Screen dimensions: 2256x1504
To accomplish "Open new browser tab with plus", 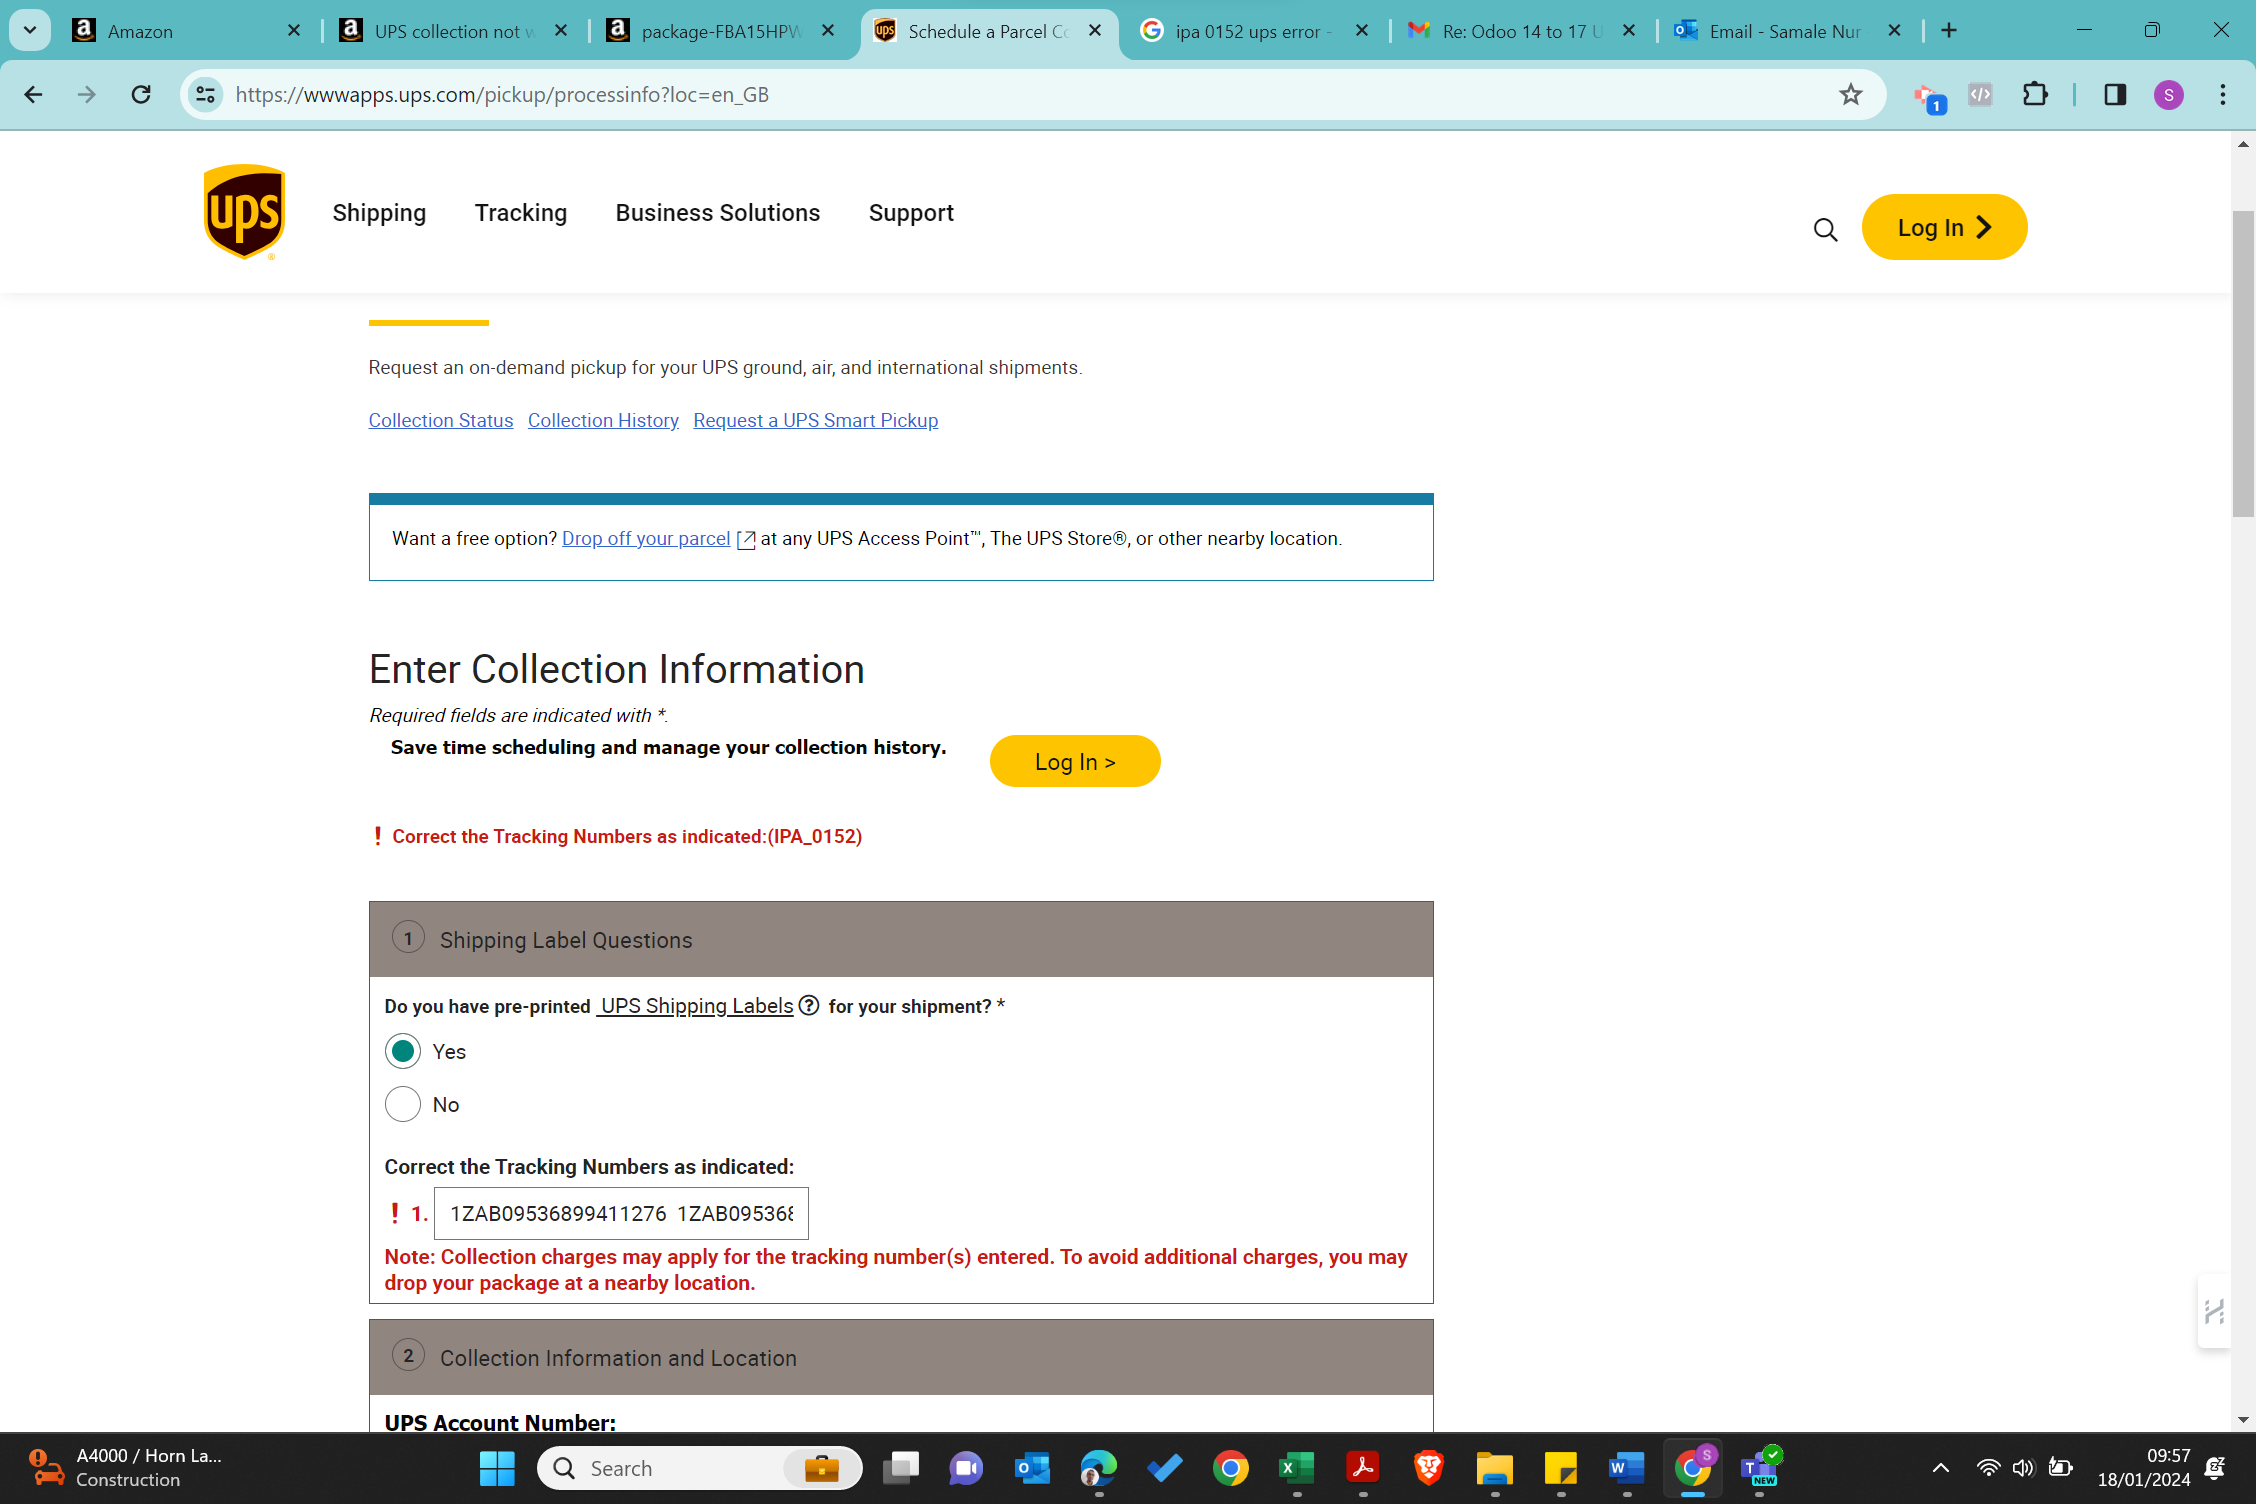I will point(1949,30).
